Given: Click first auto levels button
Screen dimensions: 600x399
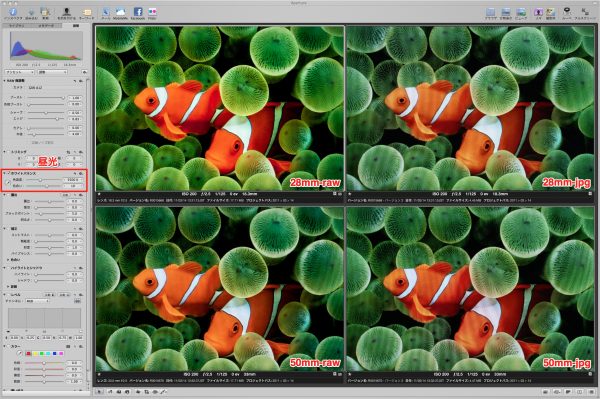Looking at the screenshot, I should 49,295.
